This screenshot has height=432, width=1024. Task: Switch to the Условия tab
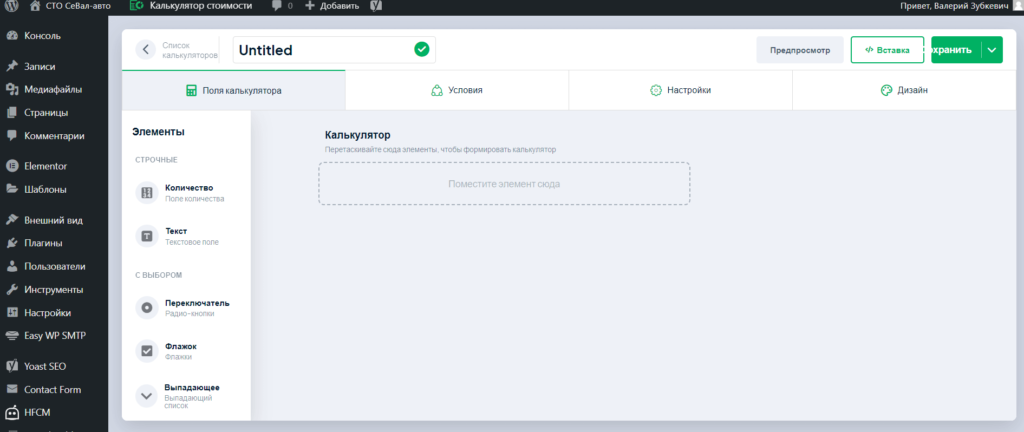(457, 90)
